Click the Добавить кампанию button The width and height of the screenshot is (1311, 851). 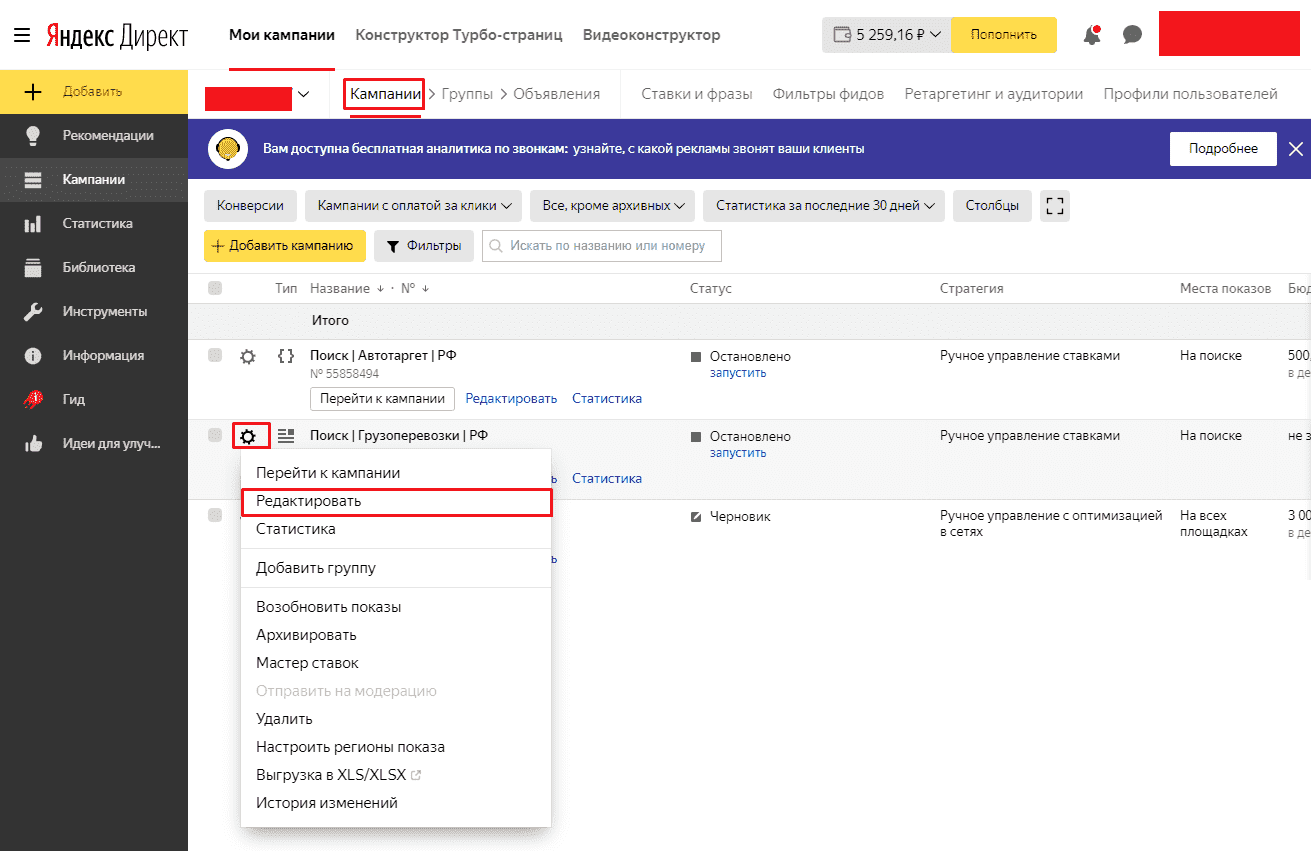[285, 246]
